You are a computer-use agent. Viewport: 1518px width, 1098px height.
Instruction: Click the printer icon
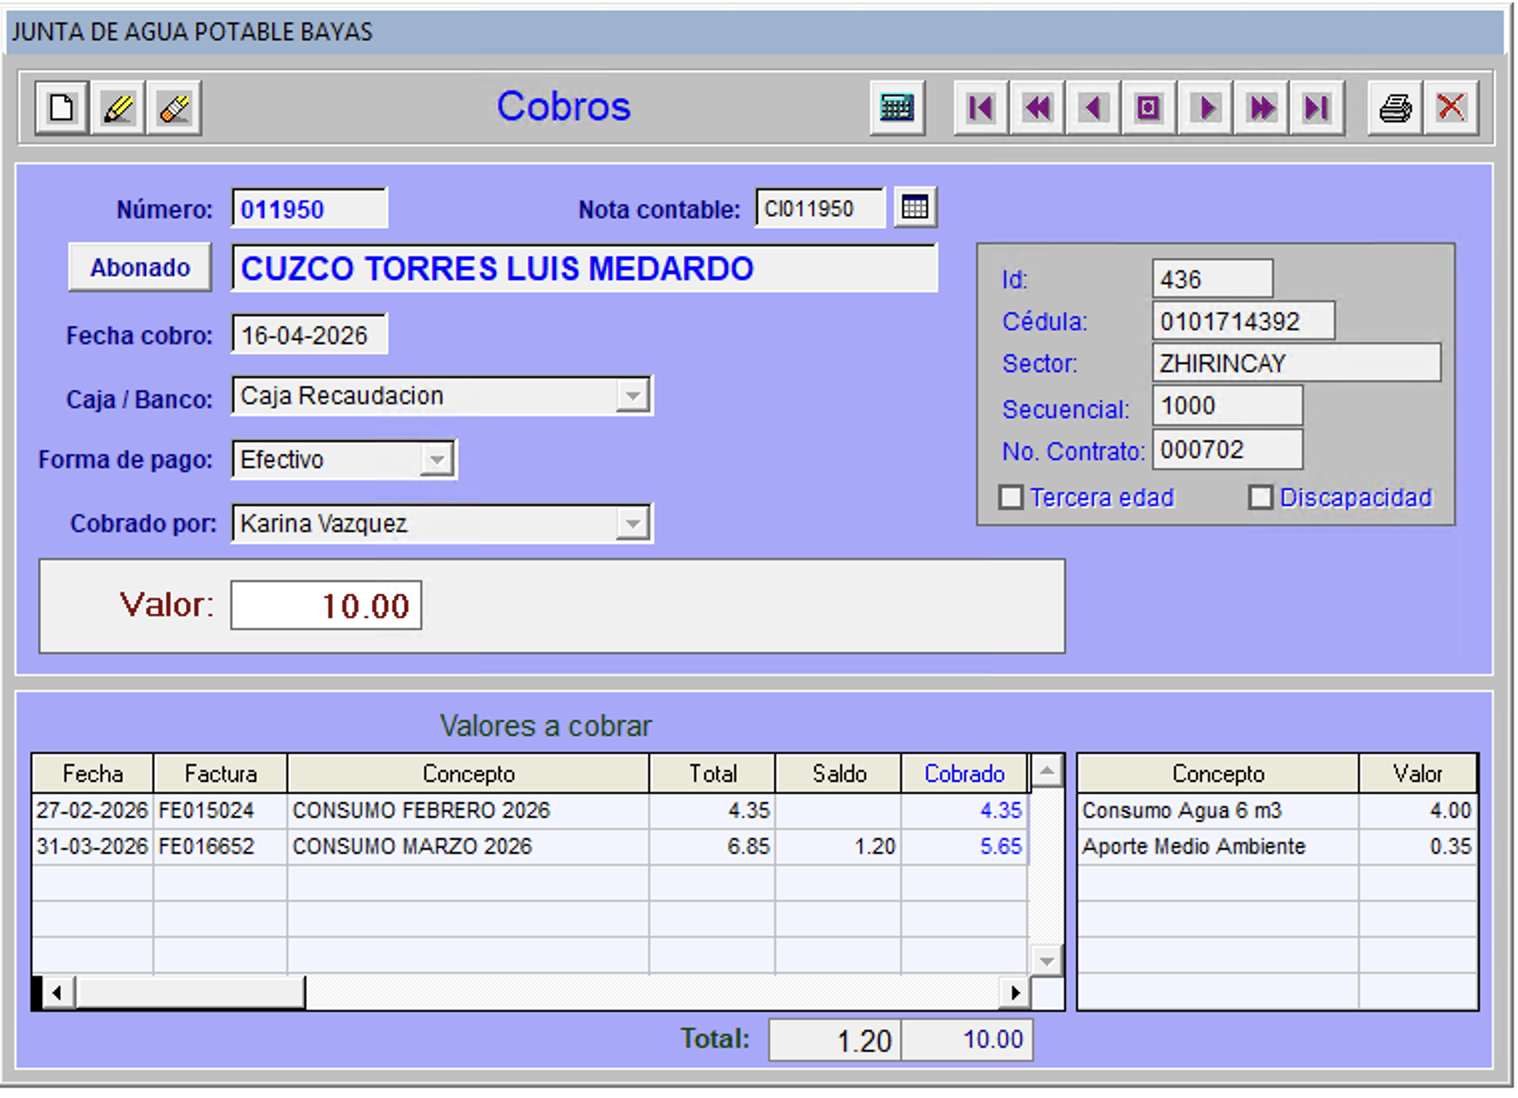click(1395, 107)
